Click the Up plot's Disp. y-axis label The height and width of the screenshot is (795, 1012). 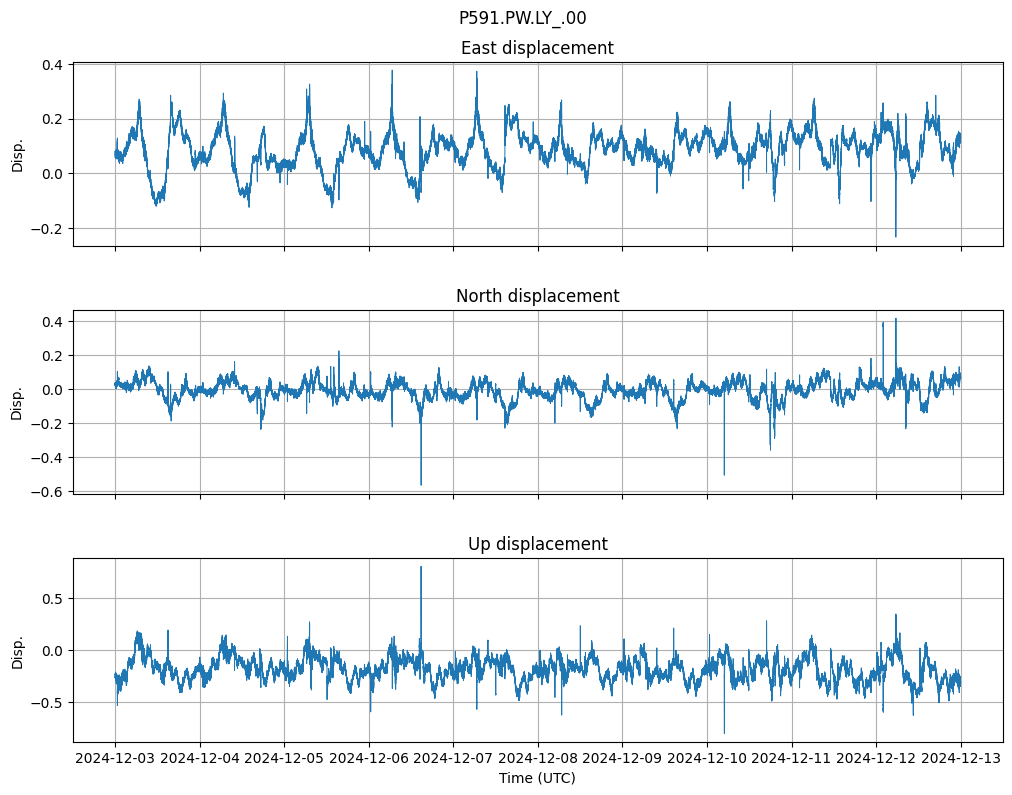[x=17, y=650]
